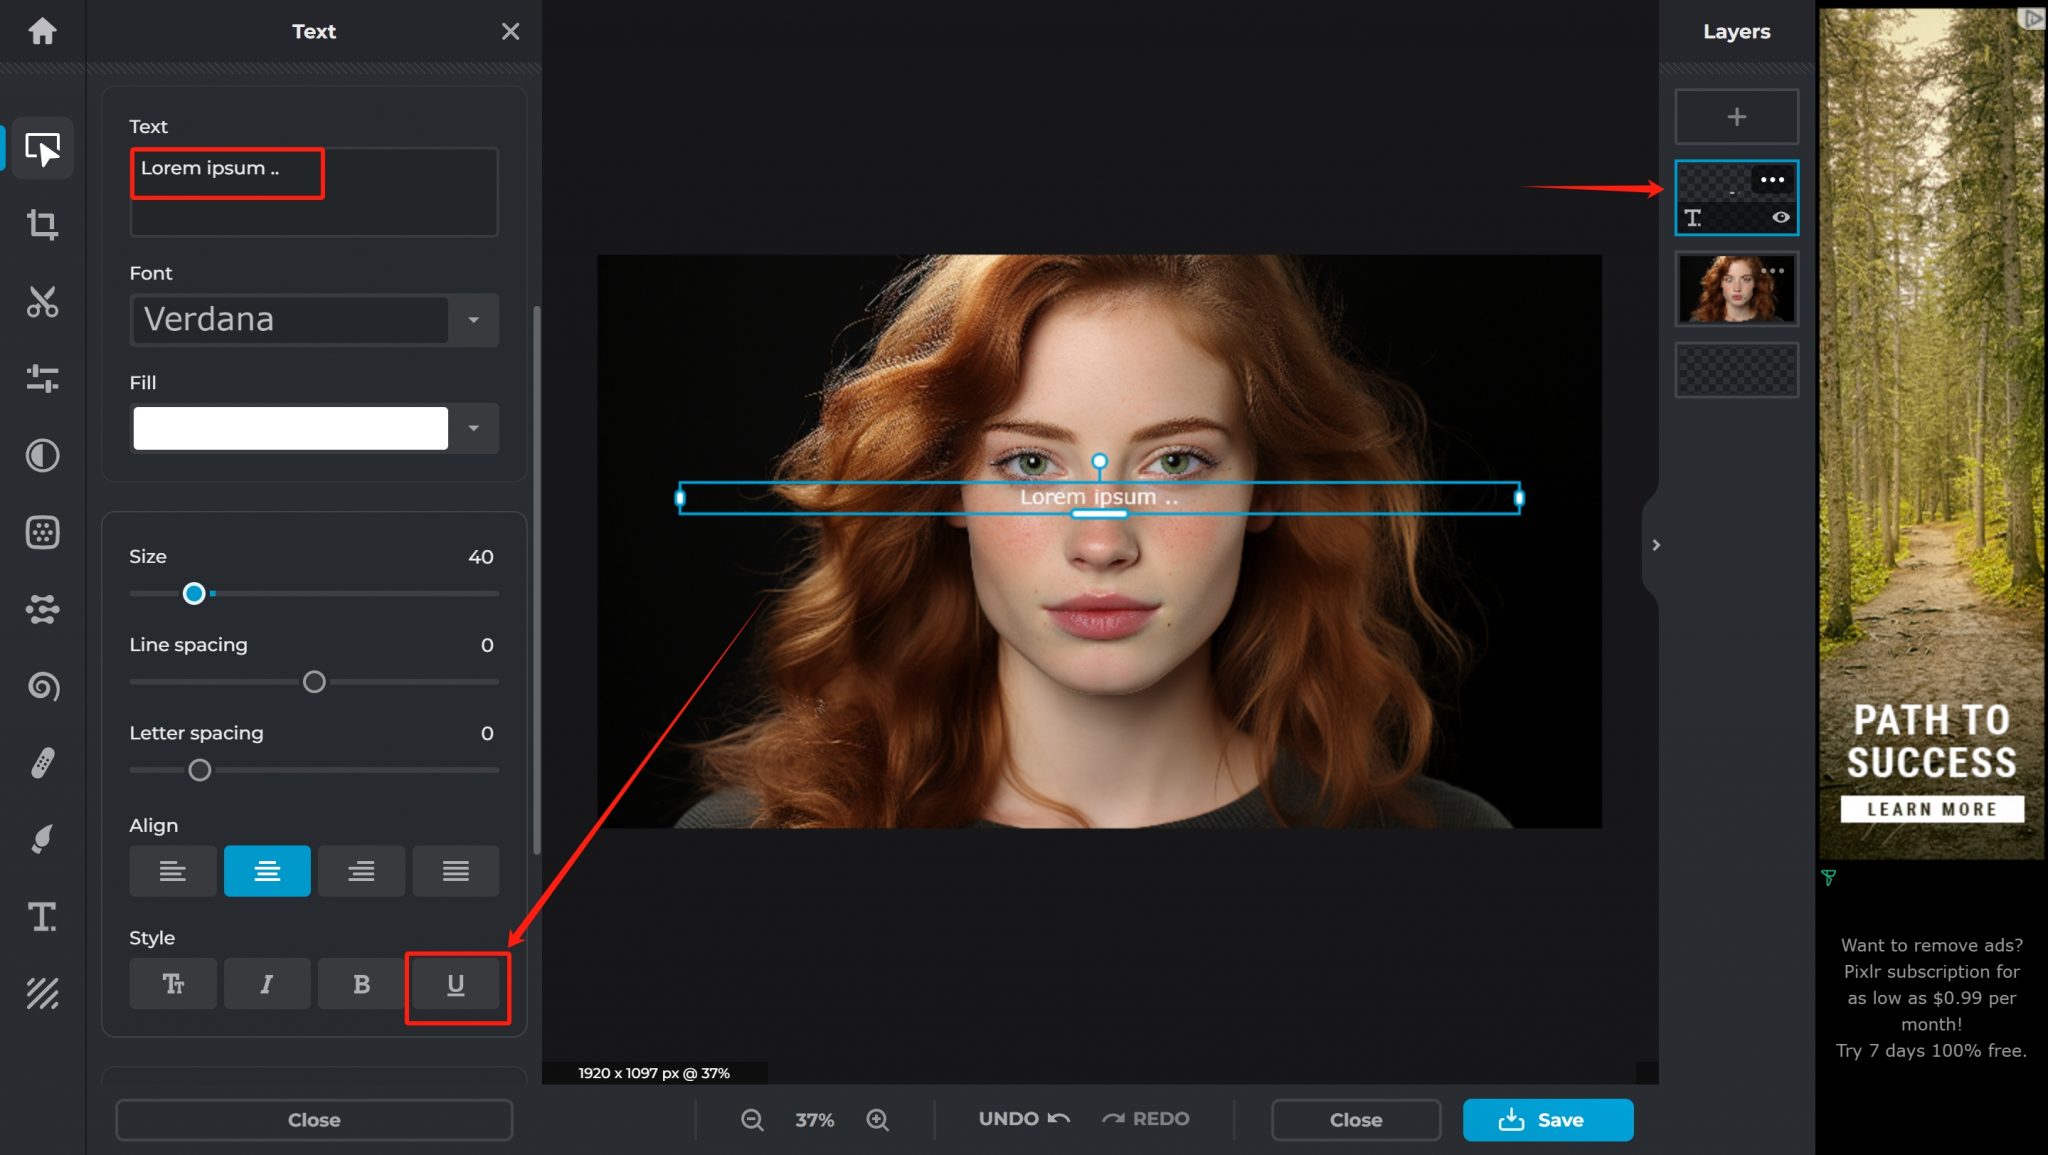The image size is (2048, 1155).
Task: Enable italic text style
Action: (267, 983)
